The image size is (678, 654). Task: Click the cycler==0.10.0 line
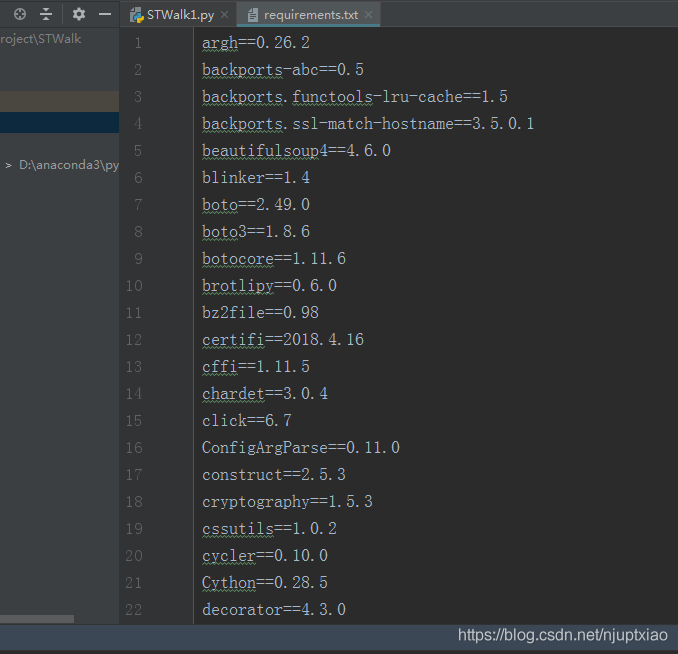point(265,555)
